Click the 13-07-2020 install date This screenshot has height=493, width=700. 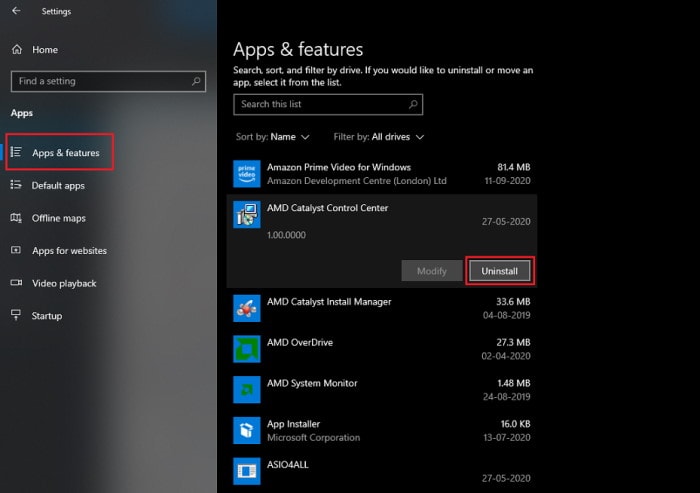coord(507,437)
